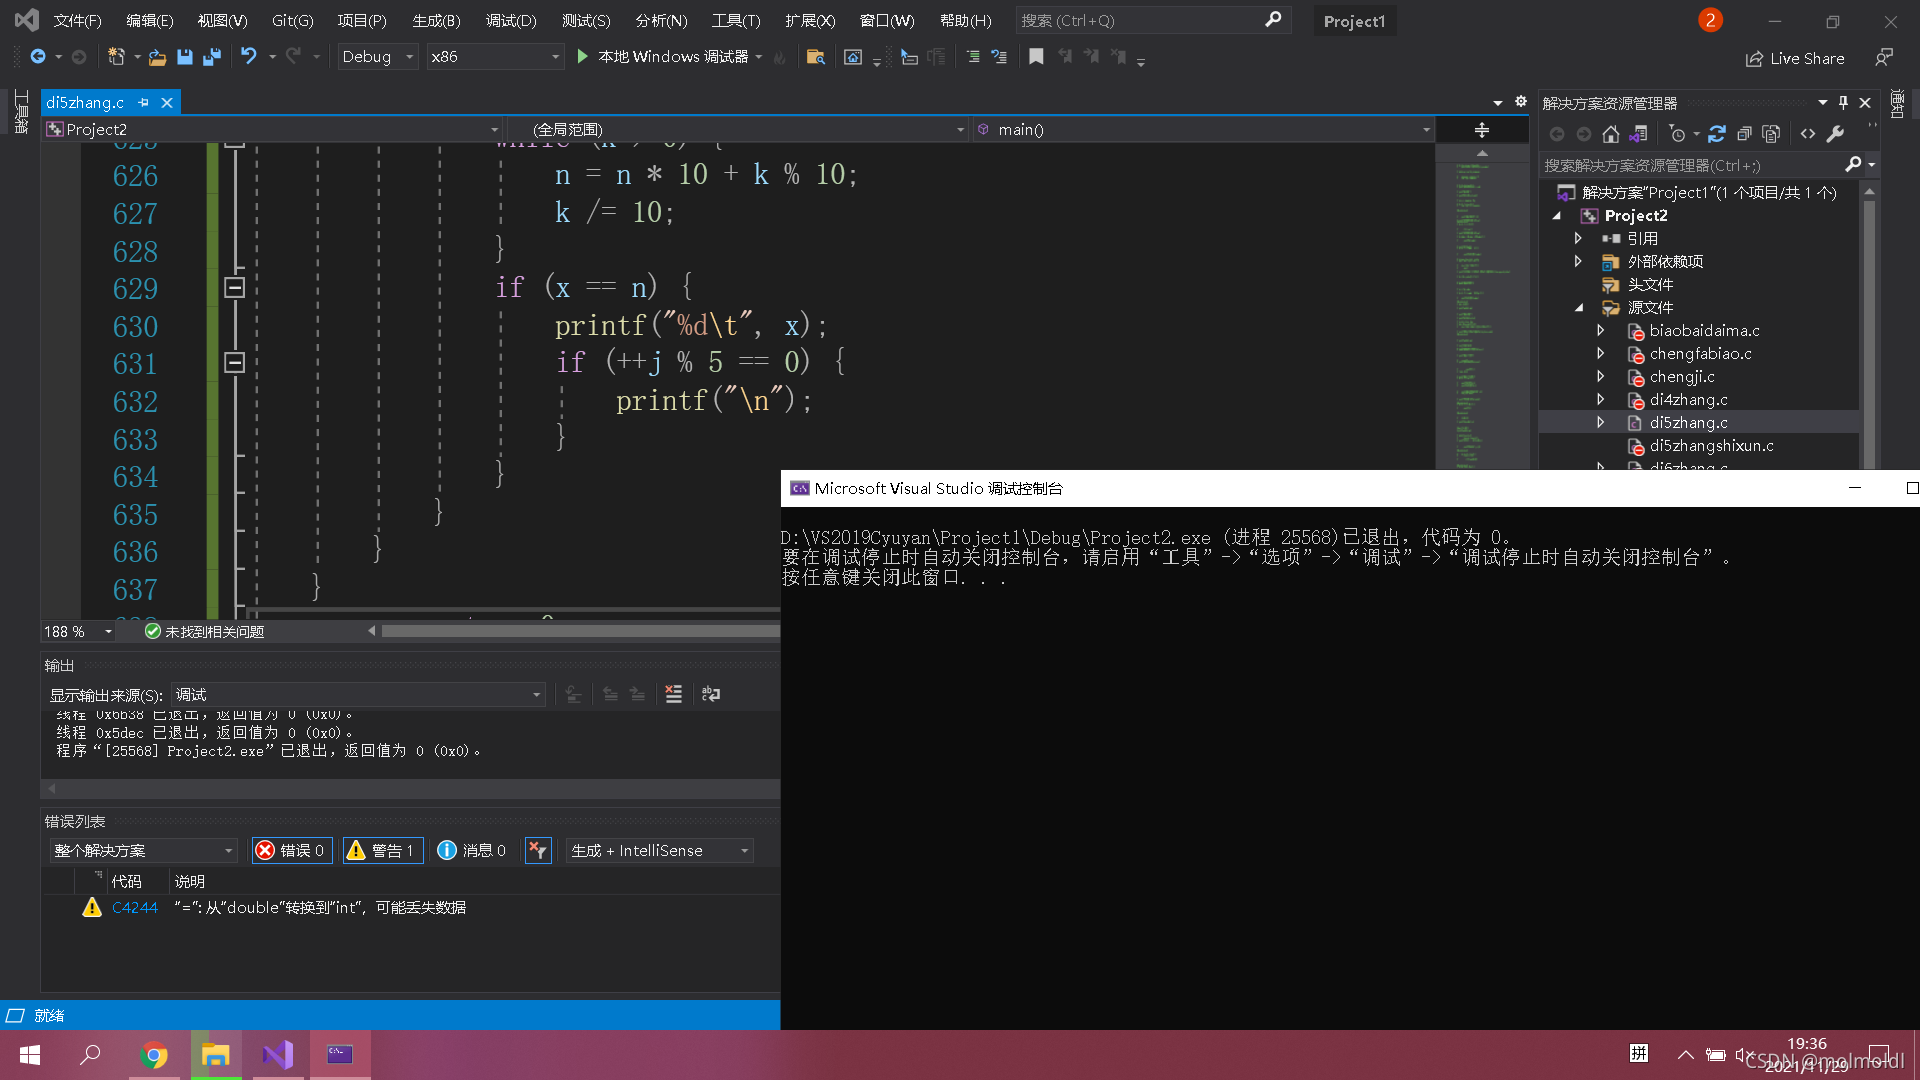This screenshot has width=1920, height=1080.
Task: Open the 帮助(H) menu
Action: click(965, 20)
